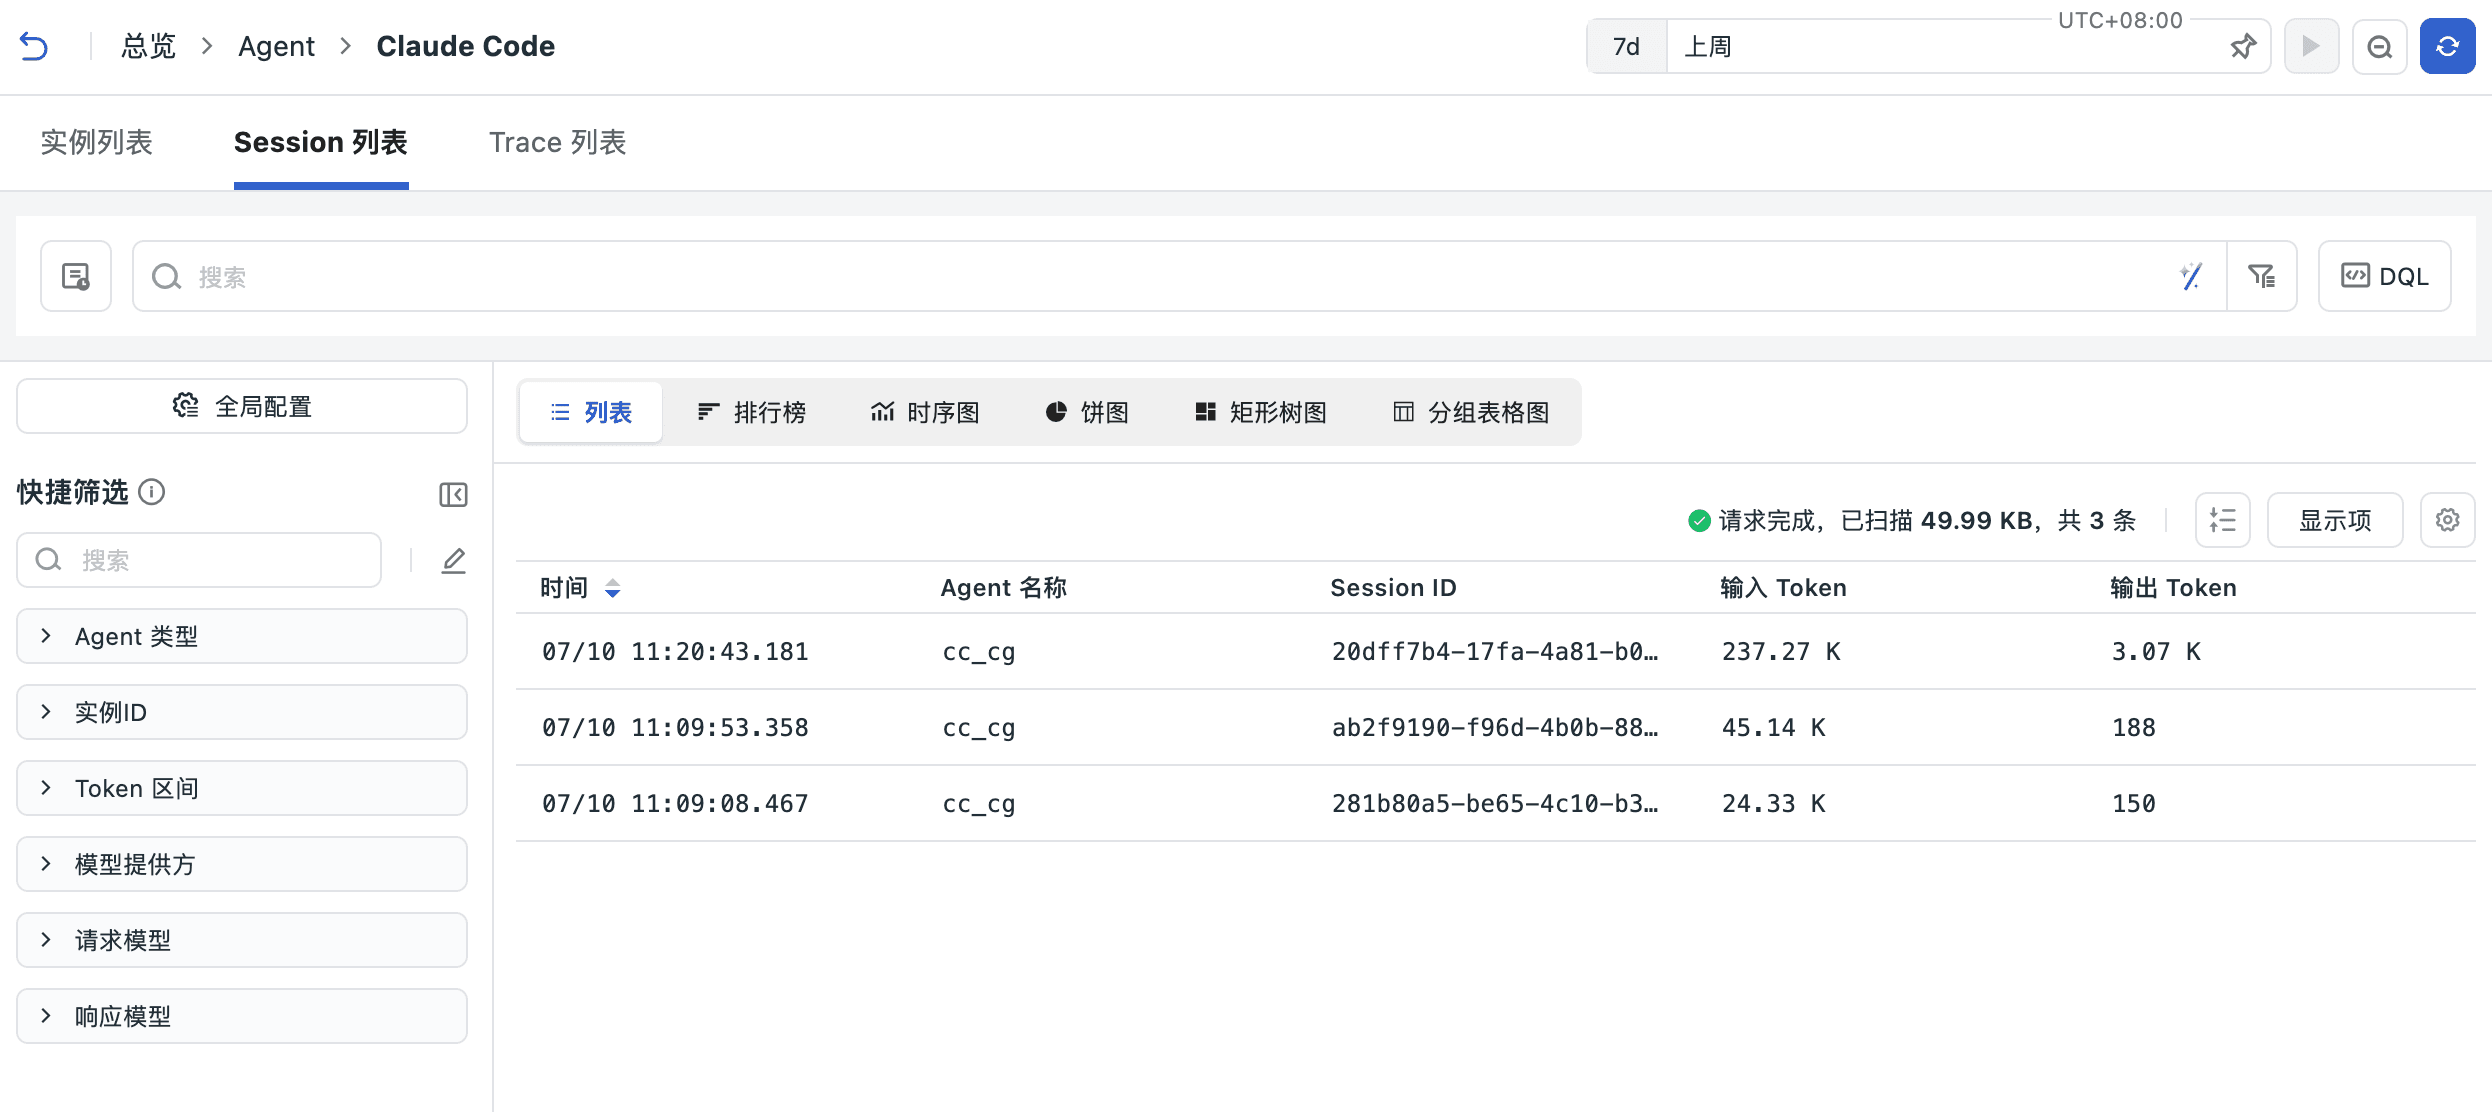Expand the 响应模型 filter
This screenshot has width=2492, height=1112.
pyautogui.click(x=242, y=1016)
